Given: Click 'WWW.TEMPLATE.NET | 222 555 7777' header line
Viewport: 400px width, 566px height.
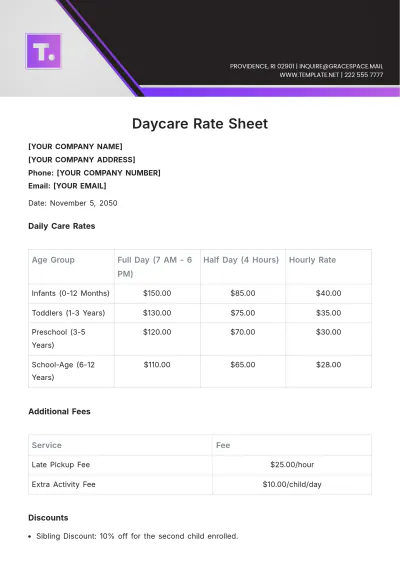Looking at the screenshot, I should (331, 75).
